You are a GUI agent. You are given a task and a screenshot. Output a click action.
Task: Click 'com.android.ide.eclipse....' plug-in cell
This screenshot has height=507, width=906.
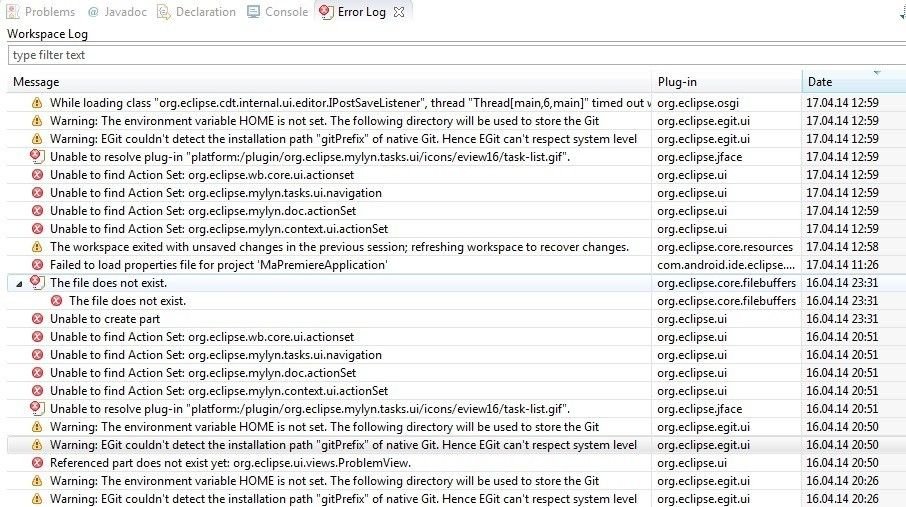click(726, 265)
